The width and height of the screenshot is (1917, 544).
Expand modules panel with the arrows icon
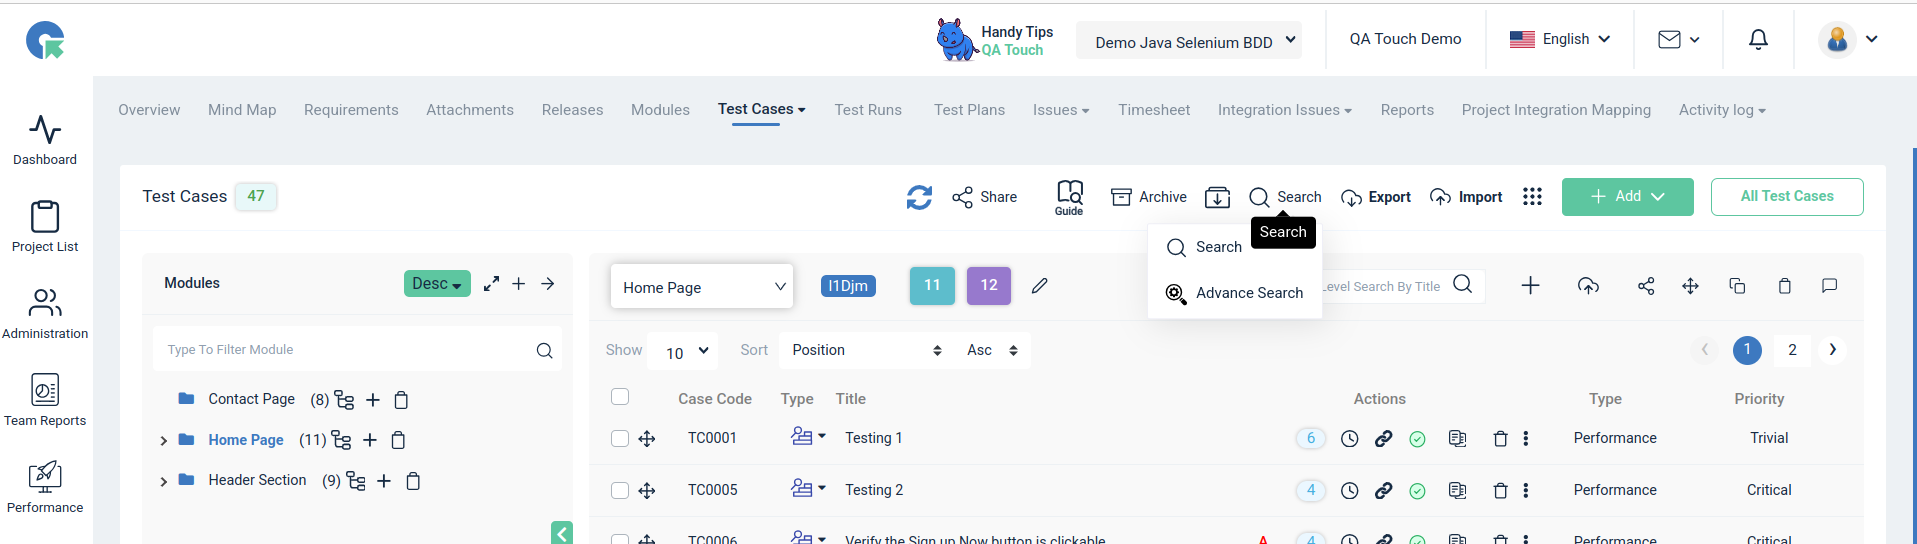(x=491, y=284)
